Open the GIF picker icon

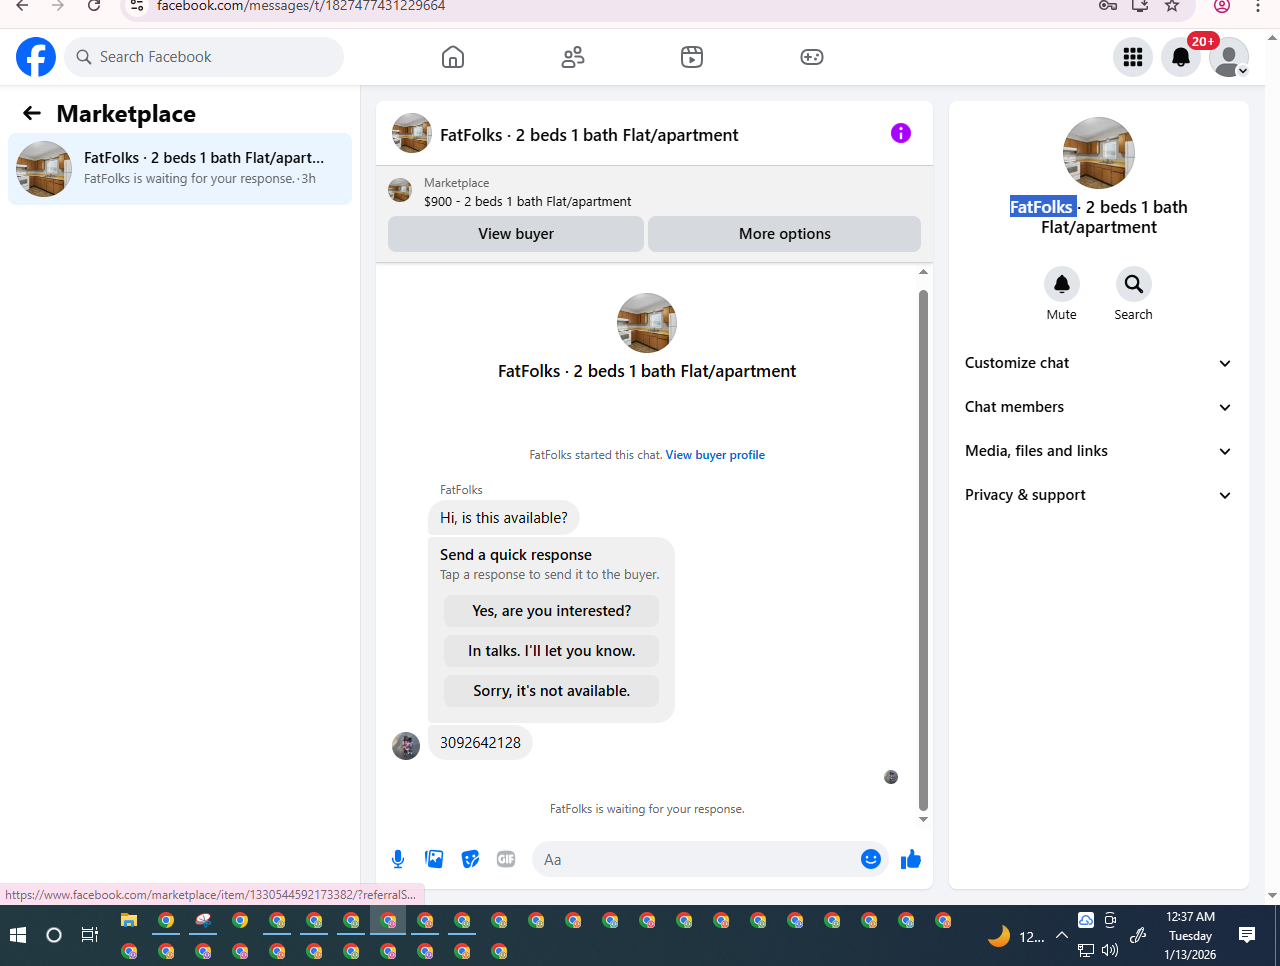pos(506,859)
